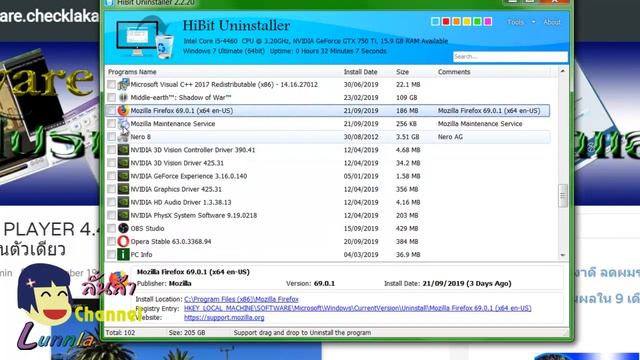Sort by Programs Name column header
Viewport: 640px width, 360px height.
[132, 72]
